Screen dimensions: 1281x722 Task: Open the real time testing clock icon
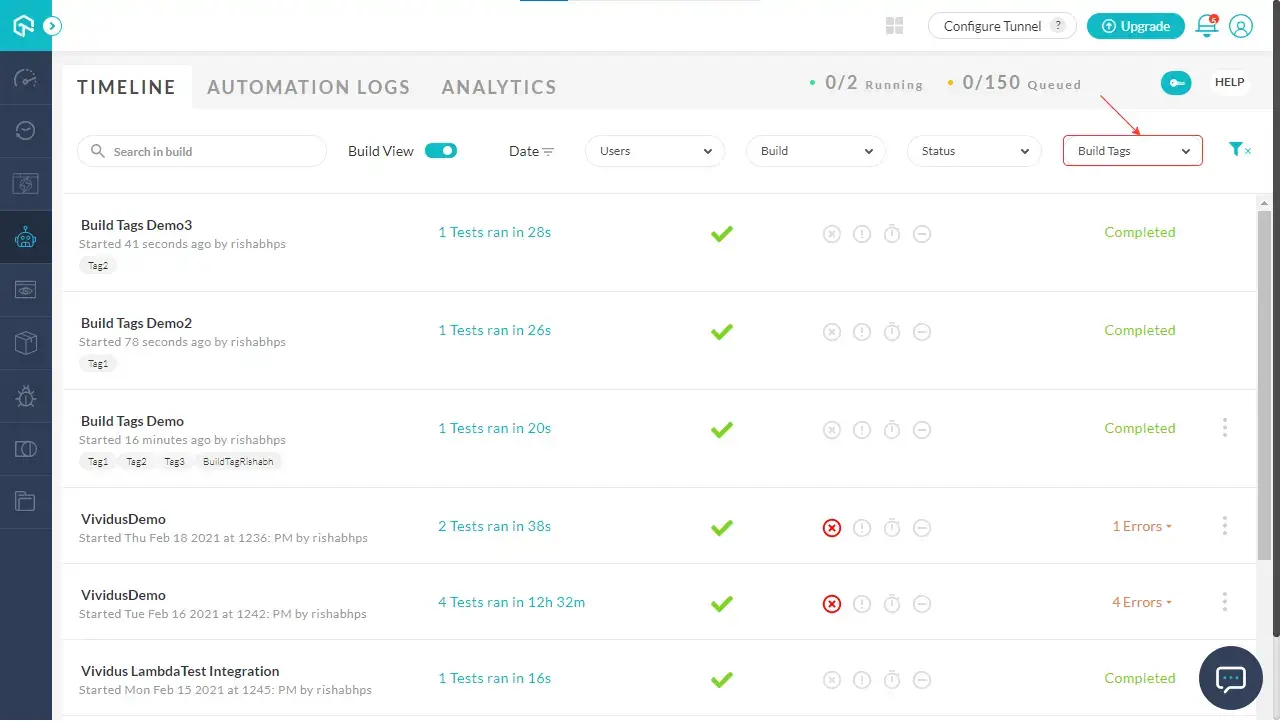point(26,131)
